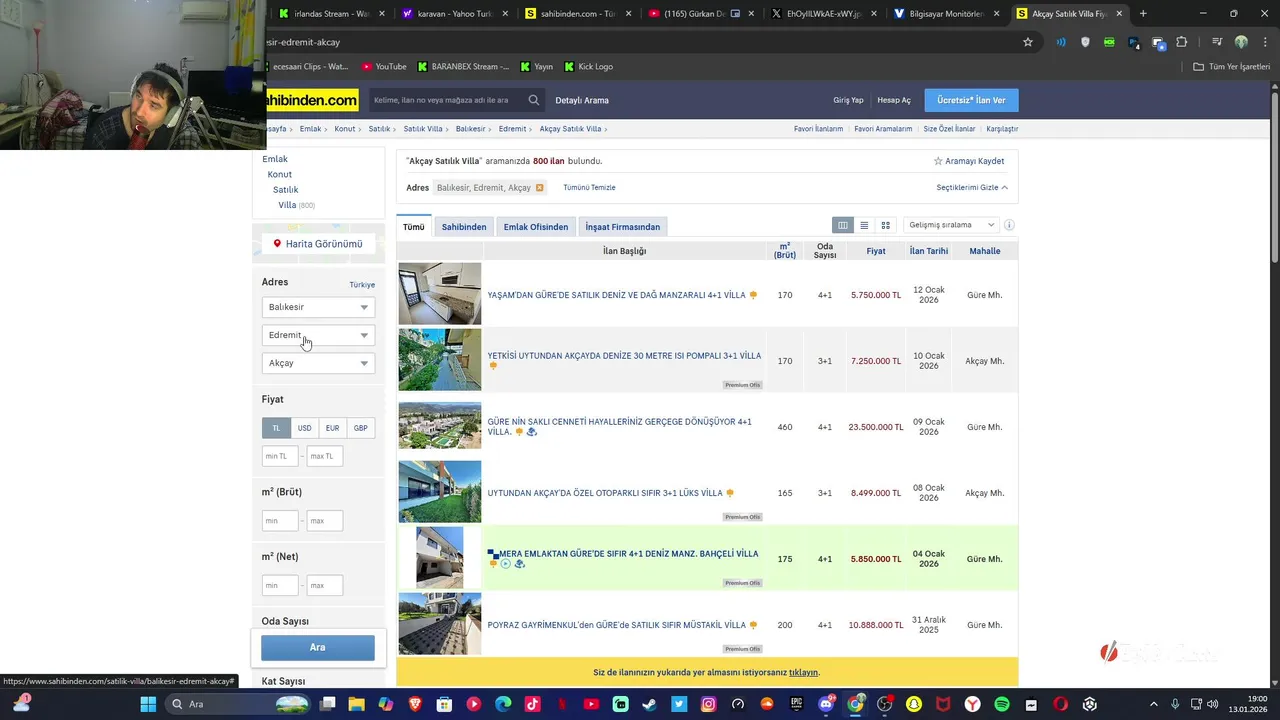Click the header keyword search box
The width and height of the screenshot is (1280, 720).
pyautogui.click(x=446, y=100)
